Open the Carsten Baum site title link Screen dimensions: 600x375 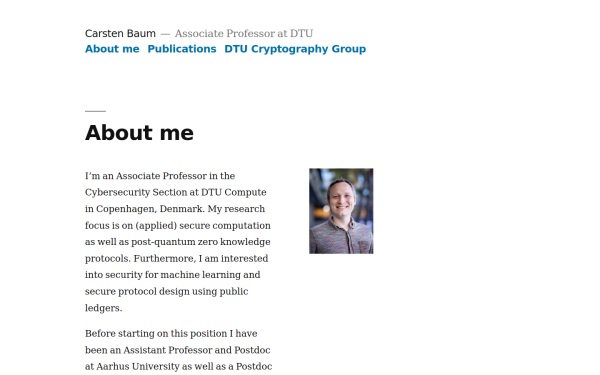tap(120, 34)
